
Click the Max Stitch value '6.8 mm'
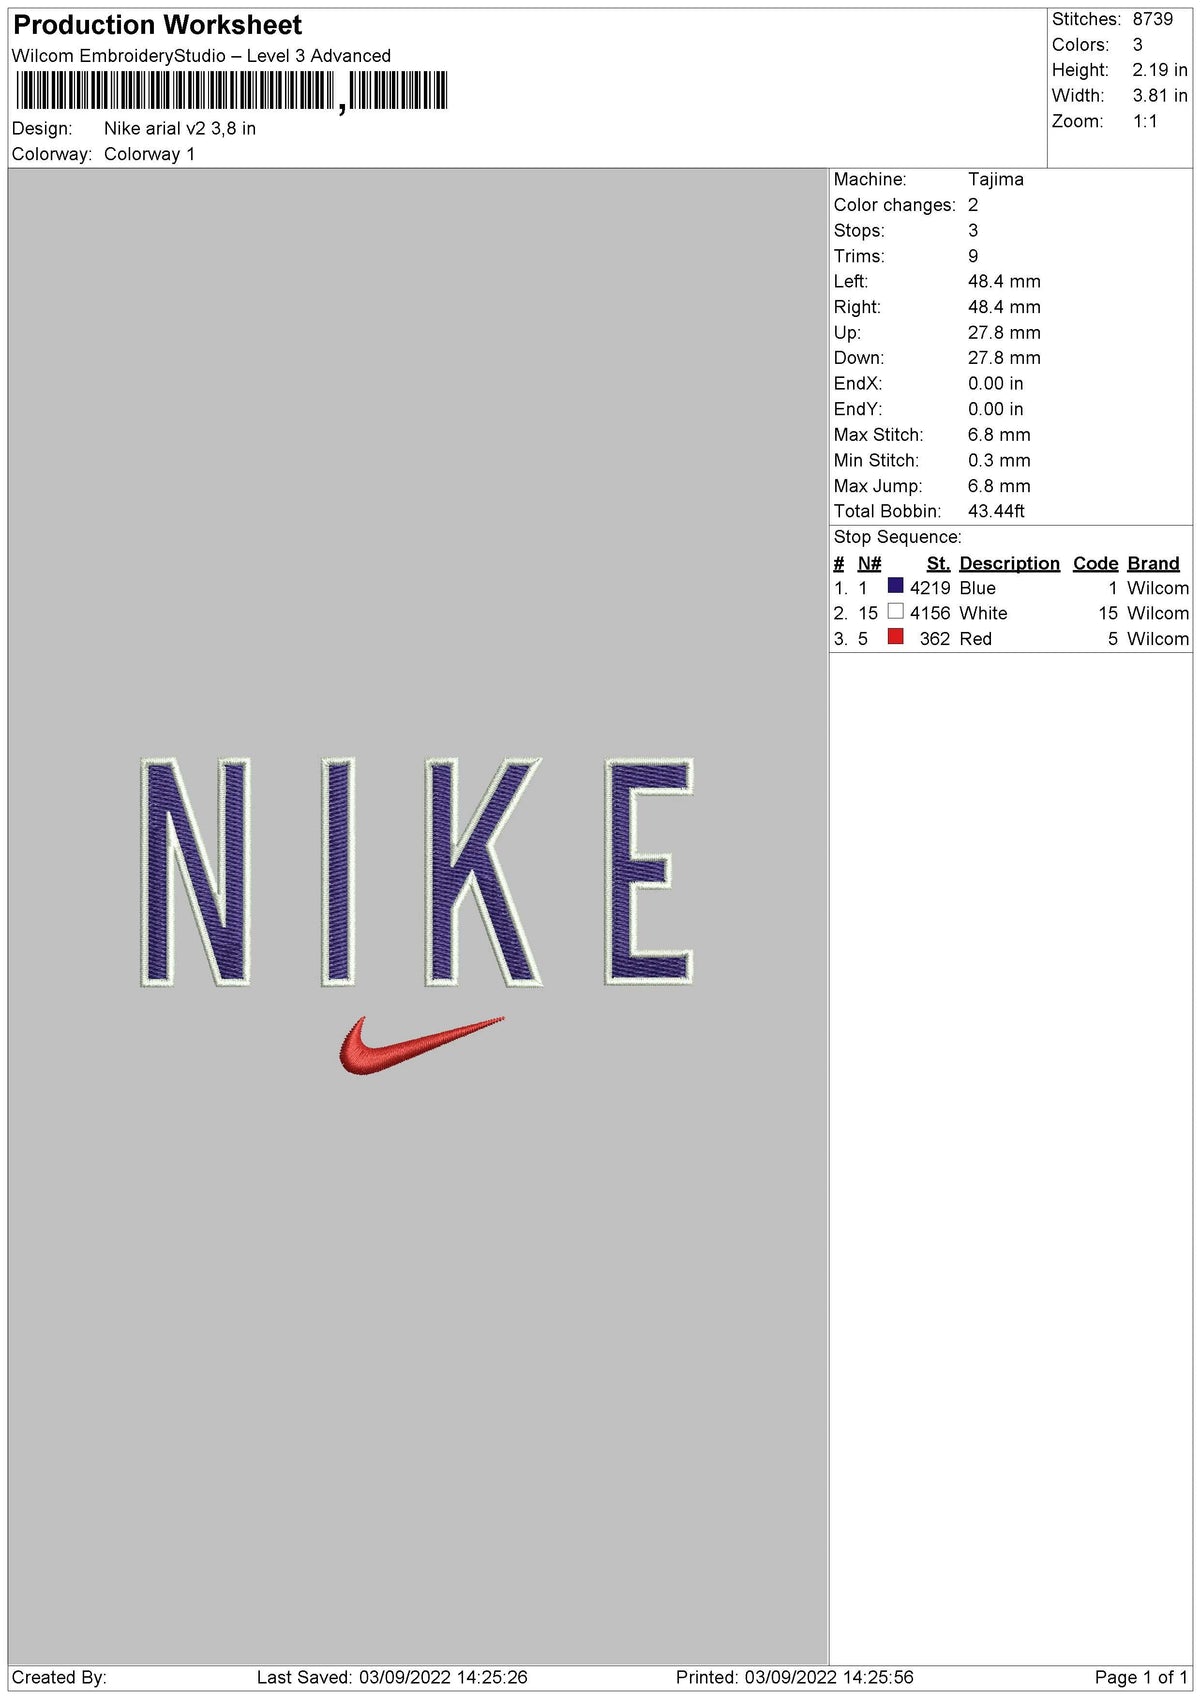click(x=999, y=435)
